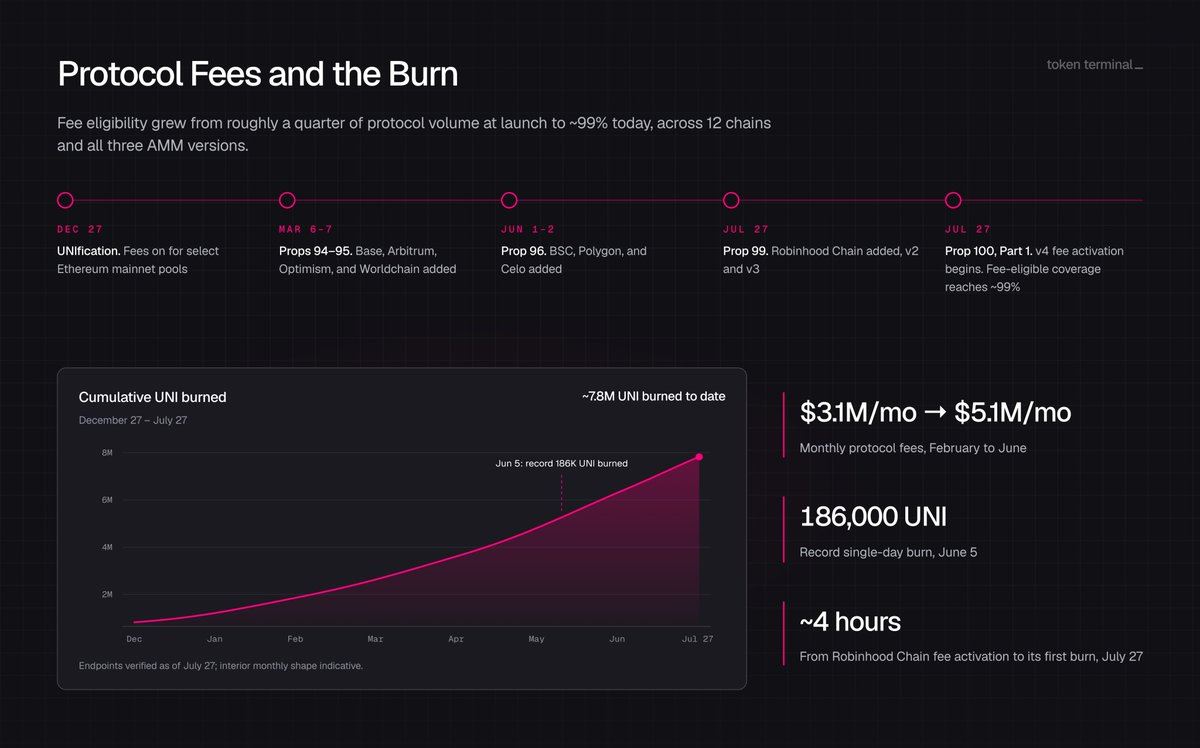Click the Protocol Fees and the Burn title
Screen dimensions: 1200x748
point(258,75)
